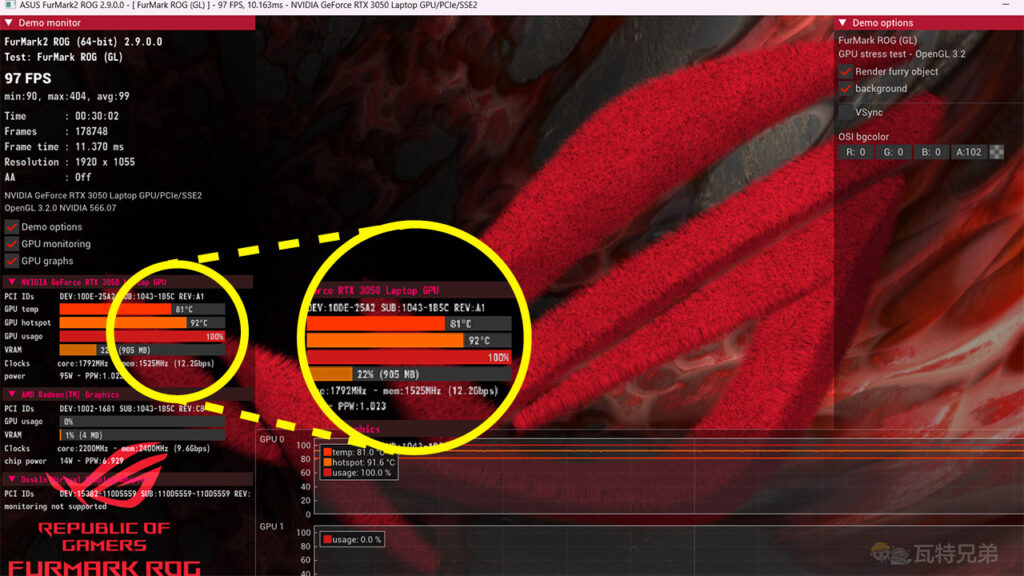Click the usage legend marker in GPU 1 graph
This screenshot has width=1024, height=576.
point(327,539)
